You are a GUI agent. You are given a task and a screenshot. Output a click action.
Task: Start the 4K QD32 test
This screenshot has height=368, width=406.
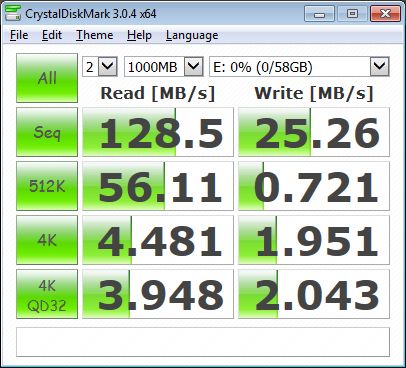click(47, 294)
